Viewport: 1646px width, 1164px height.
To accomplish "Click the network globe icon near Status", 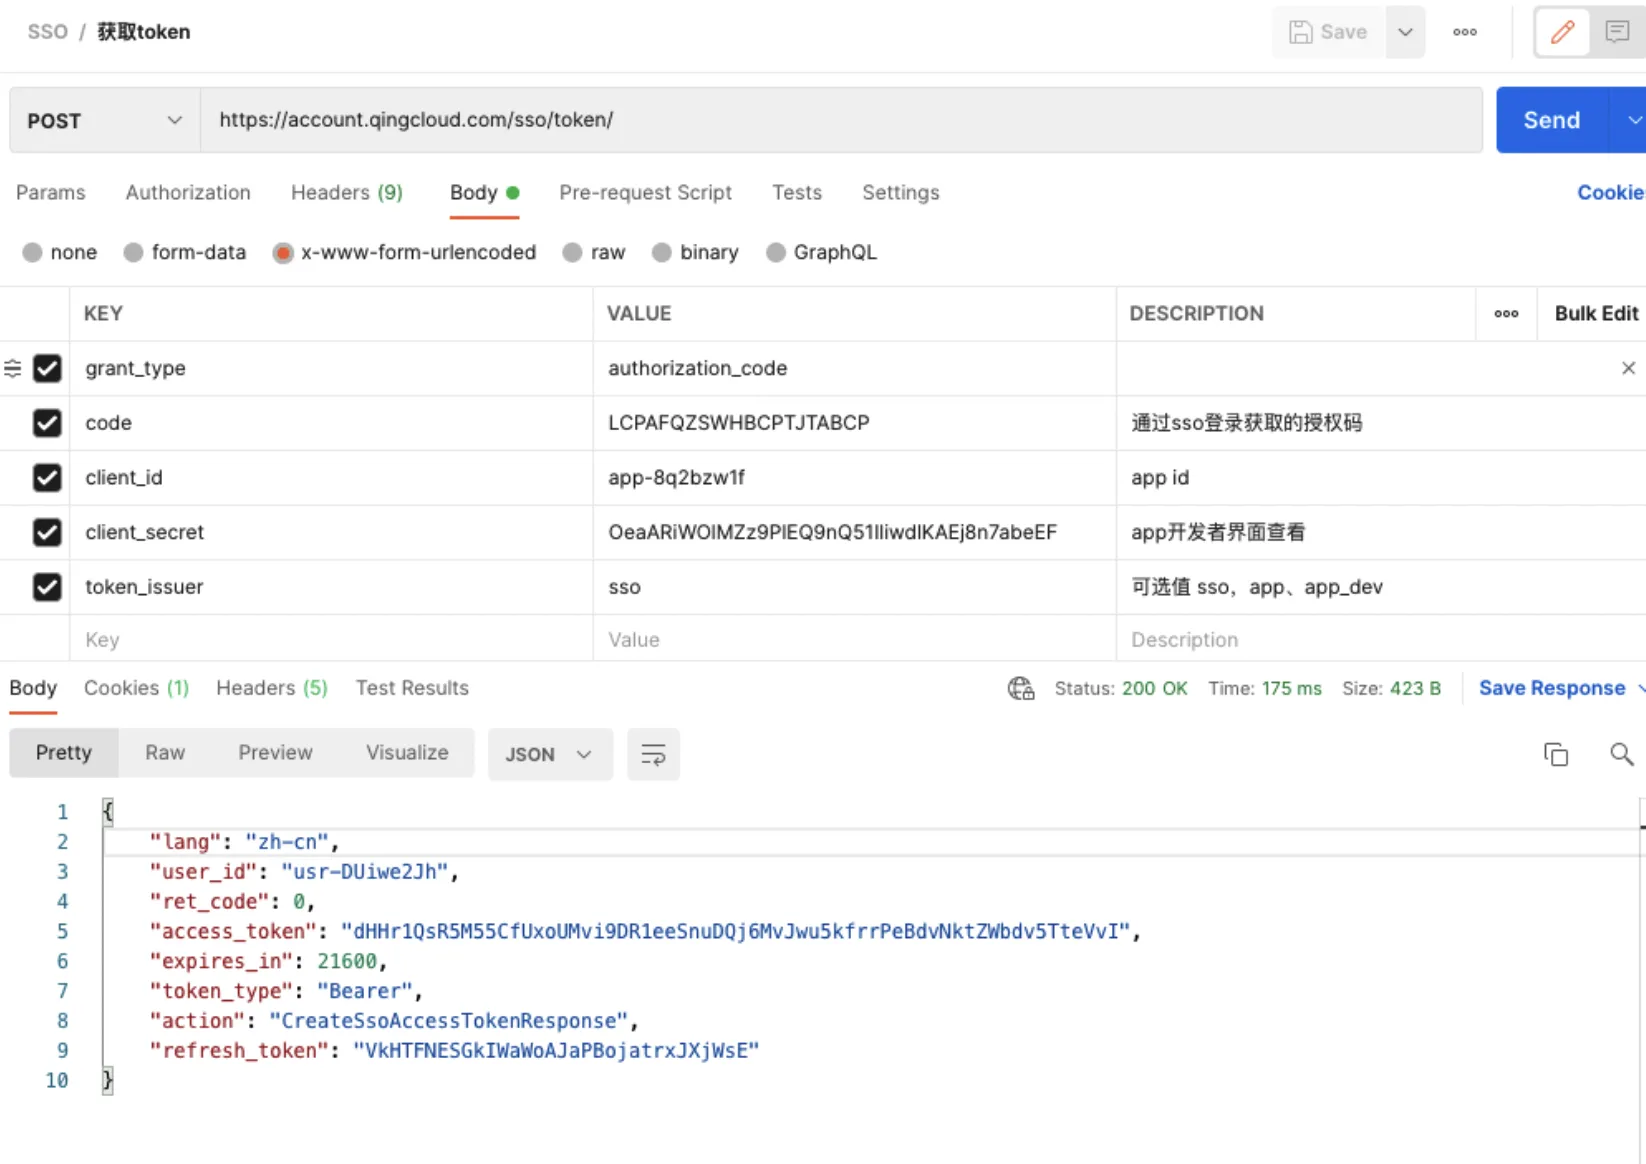I will 1020,688.
